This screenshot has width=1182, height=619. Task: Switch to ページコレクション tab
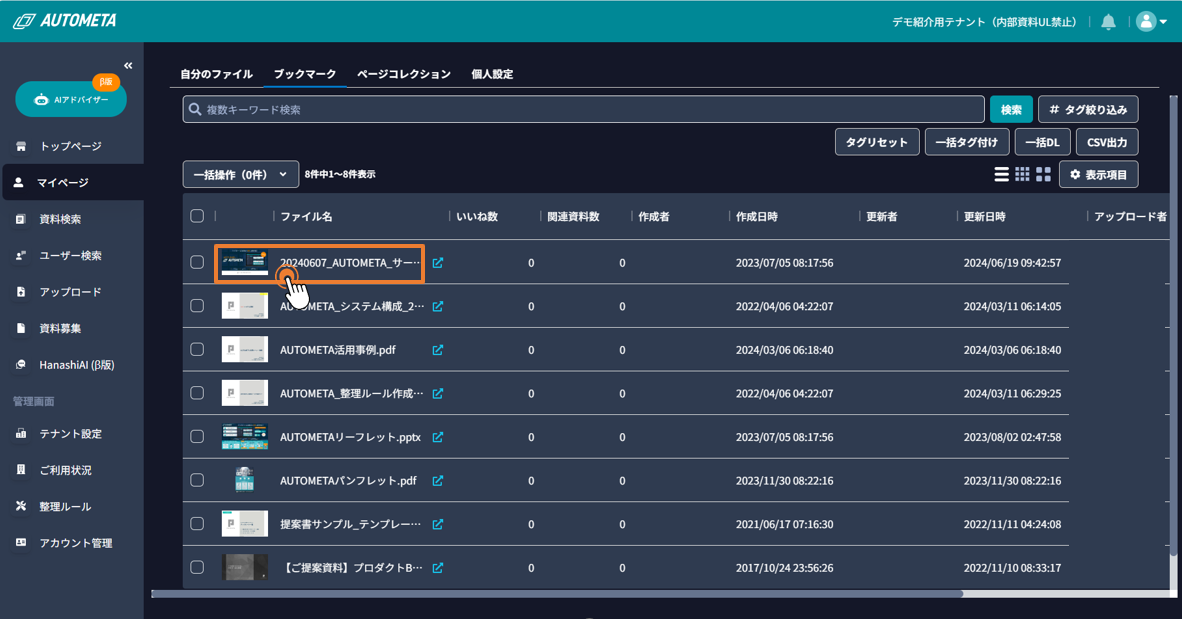(404, 74)
